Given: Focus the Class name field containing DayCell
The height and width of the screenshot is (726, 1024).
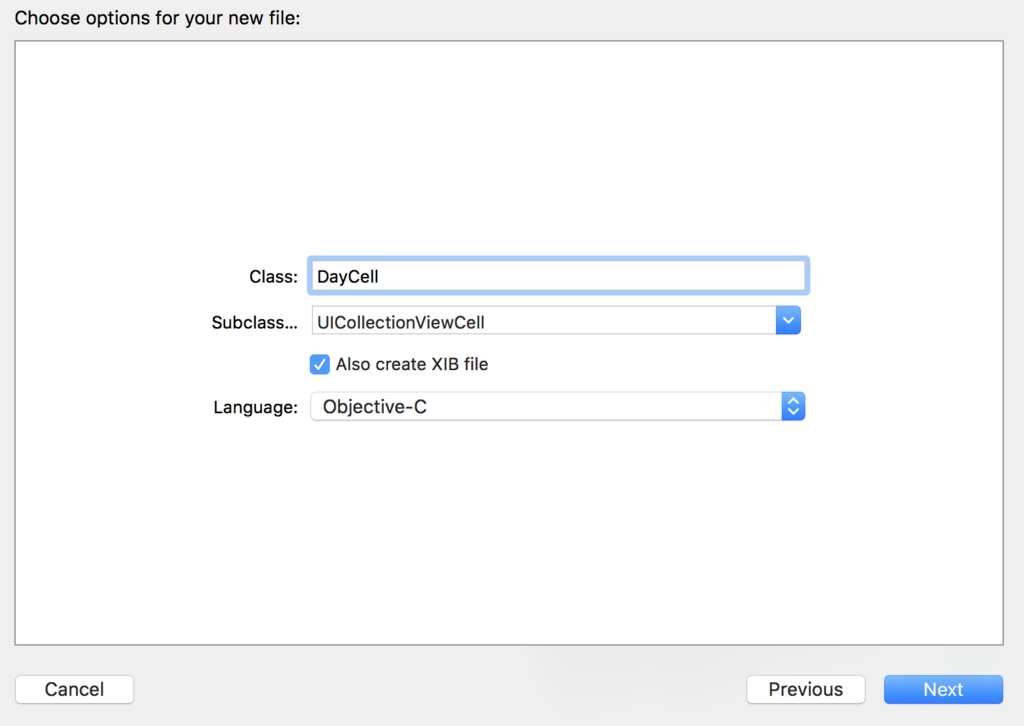Looking at the screenshot, I should (557, 276).
